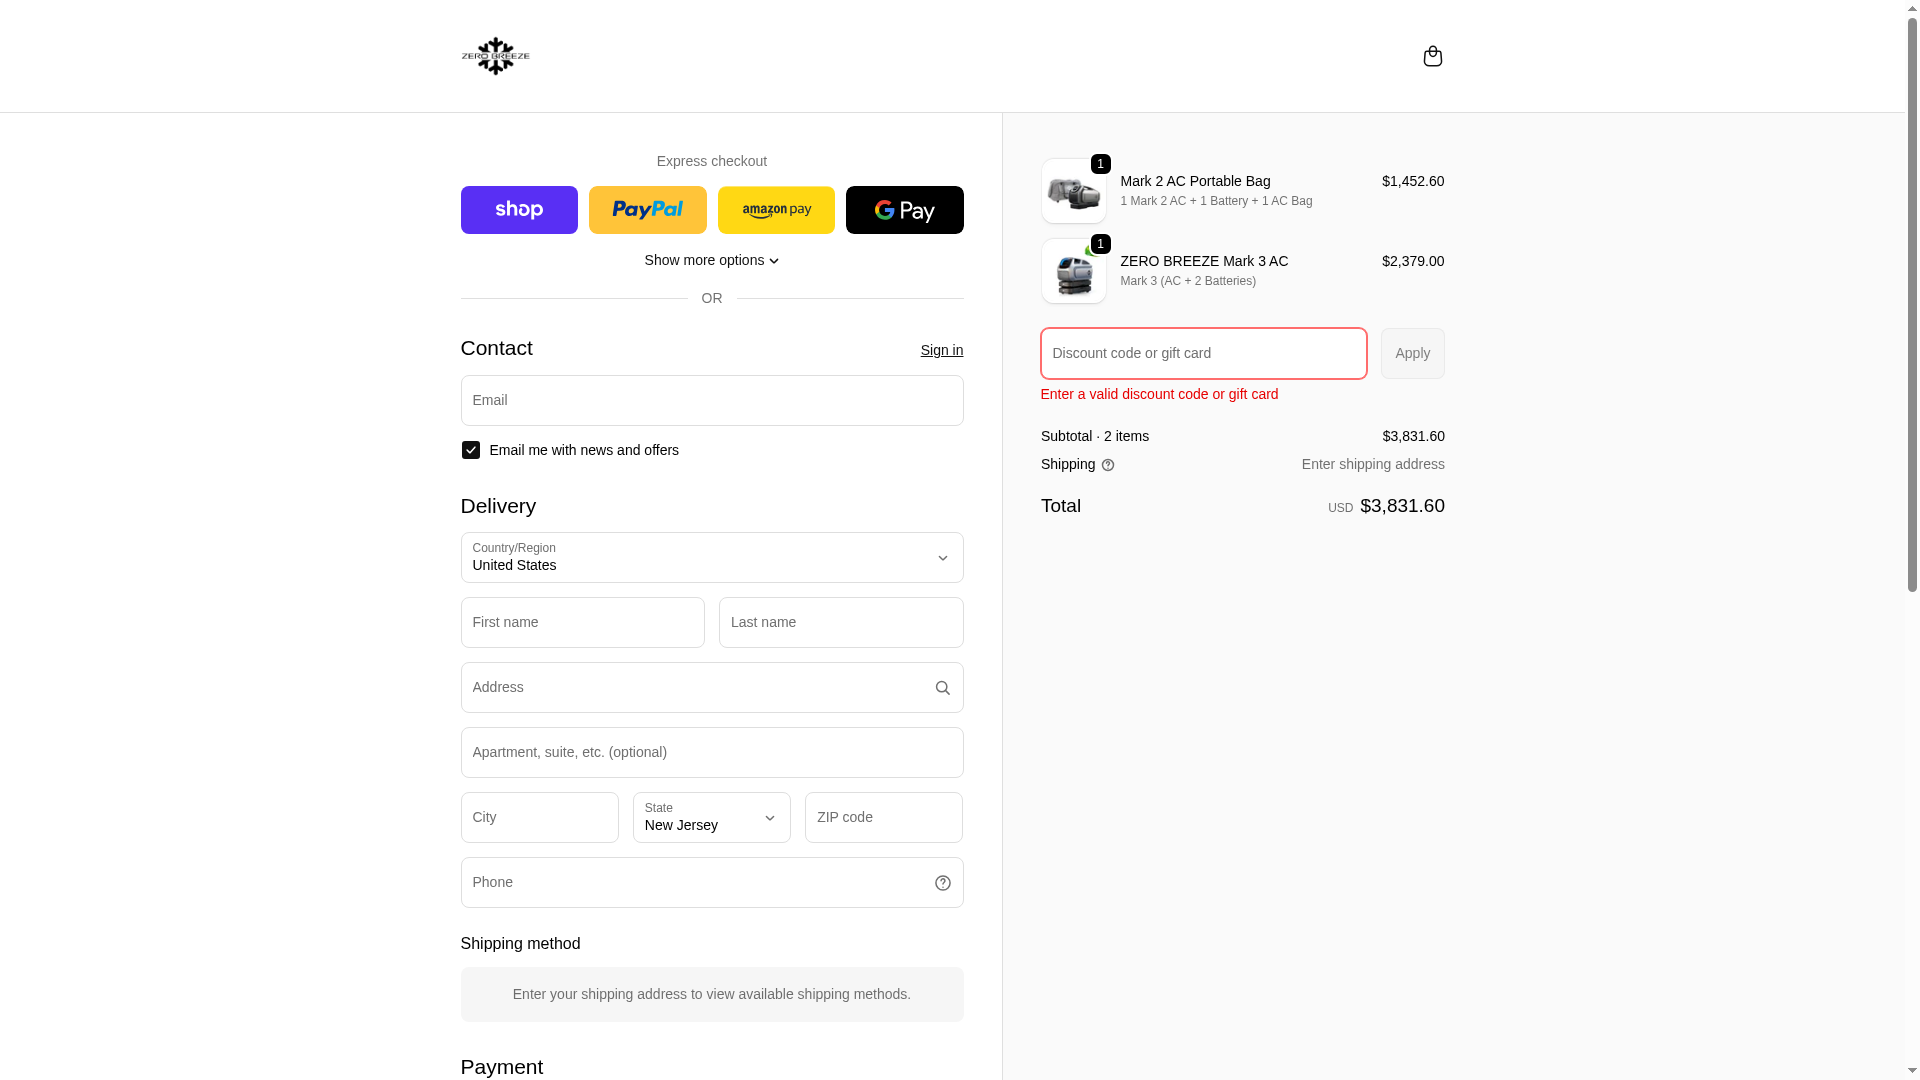The width and height of the screenshot is (1920, 1080).
Task: Click the Zero Breeze logo
Action: pyautogui.click(x=495, y=56)
